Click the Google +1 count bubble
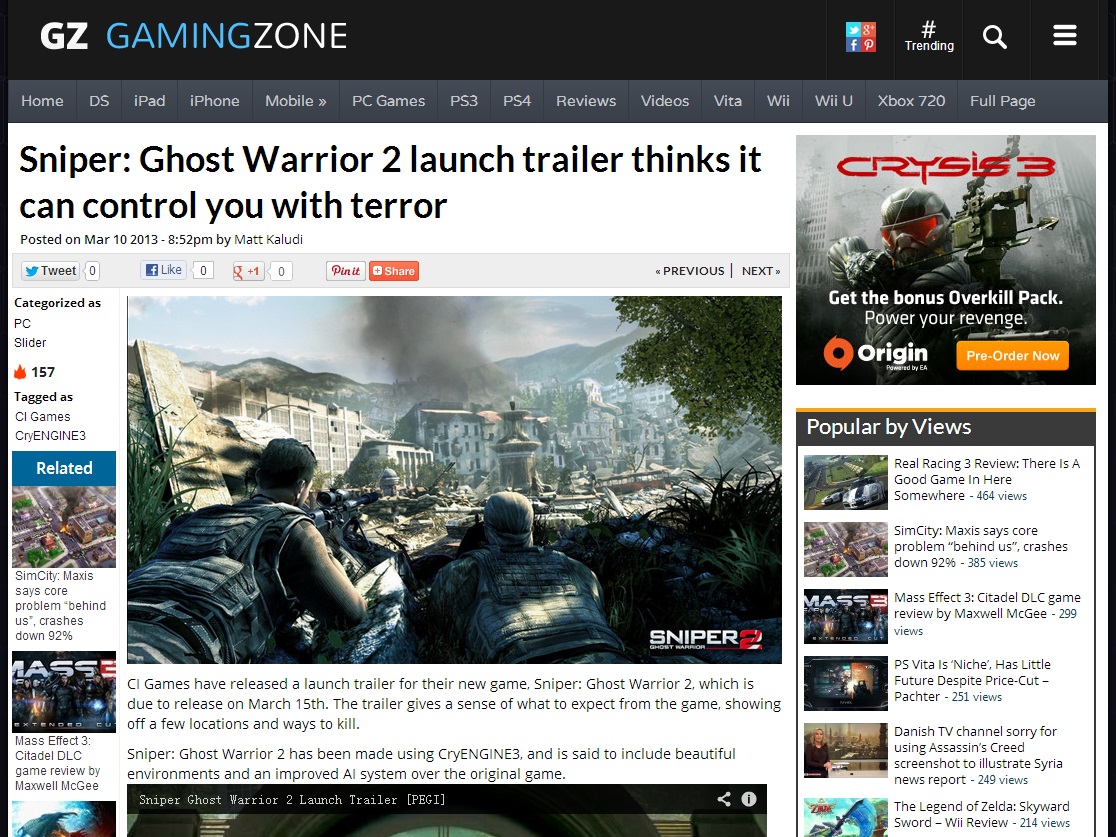Image resolution: width=1116 pixels, height=837 pixels. pos(281,271)
